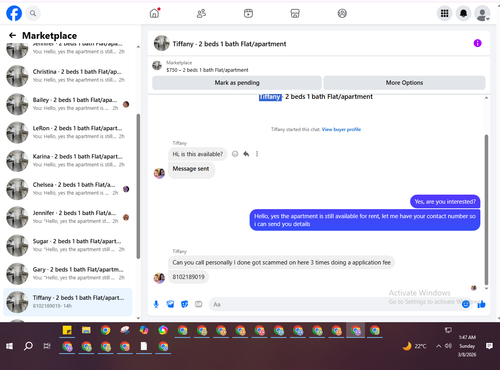
Task: Click the Facebook logo
Action: (x=14, y=13)
